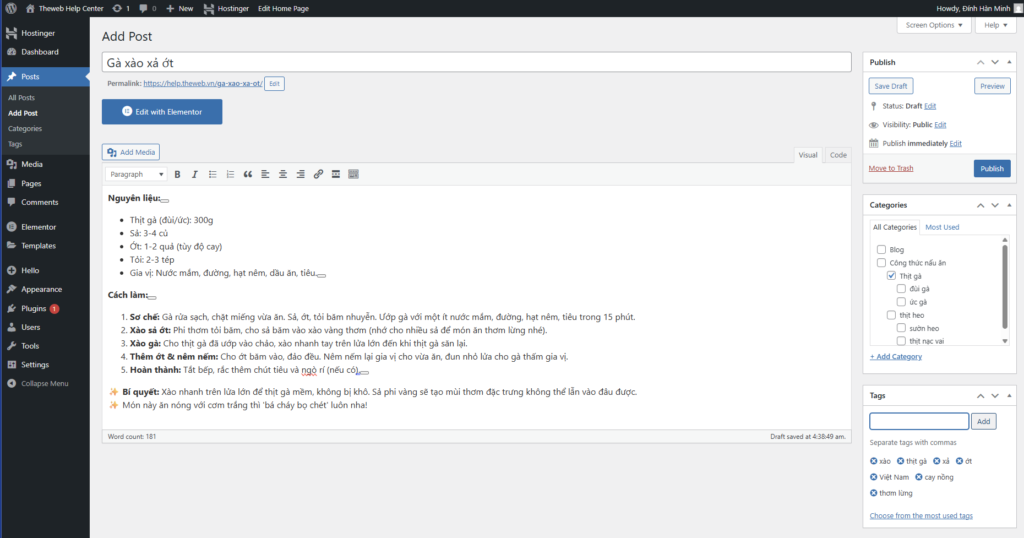Center align the text

[283, 174]
